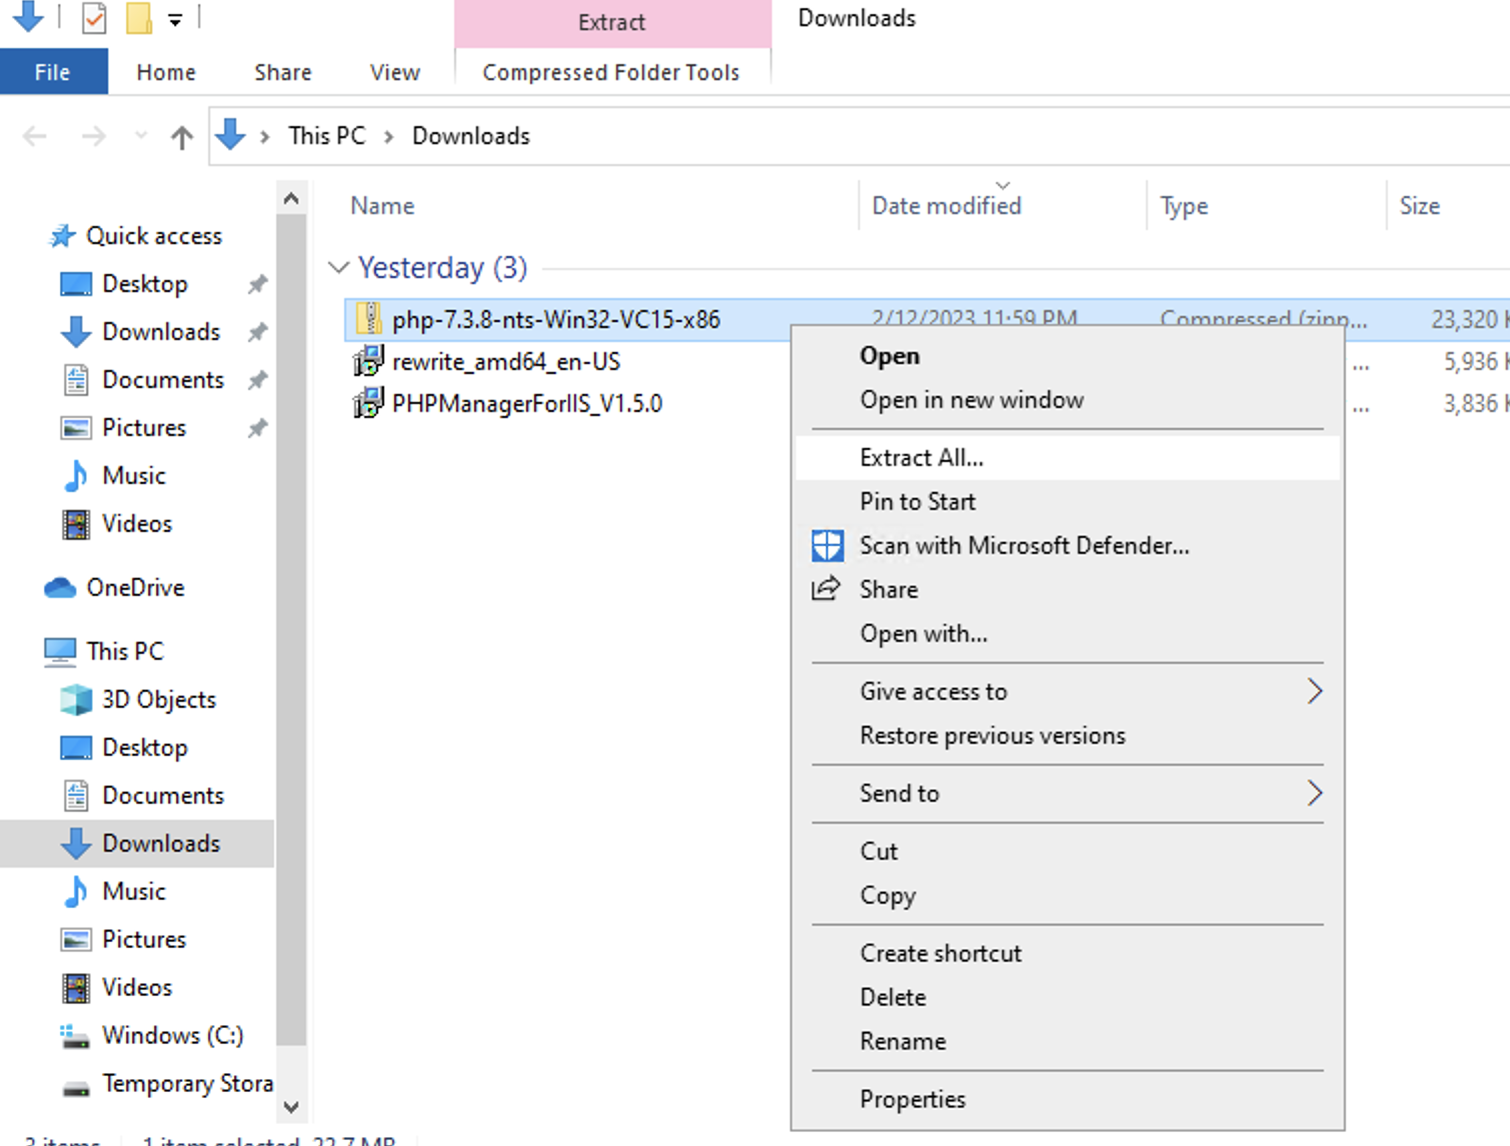Click the OneDrive cloud icon
Viewport: 1510px width, 1146px height.
point(60,588)
